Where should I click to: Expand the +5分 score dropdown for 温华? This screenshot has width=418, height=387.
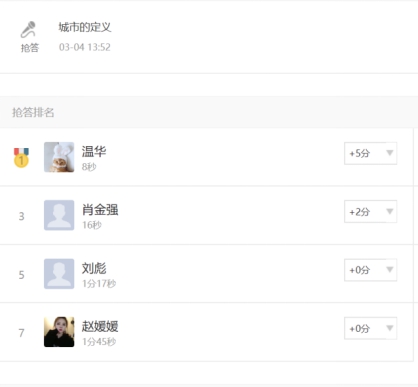370,153
